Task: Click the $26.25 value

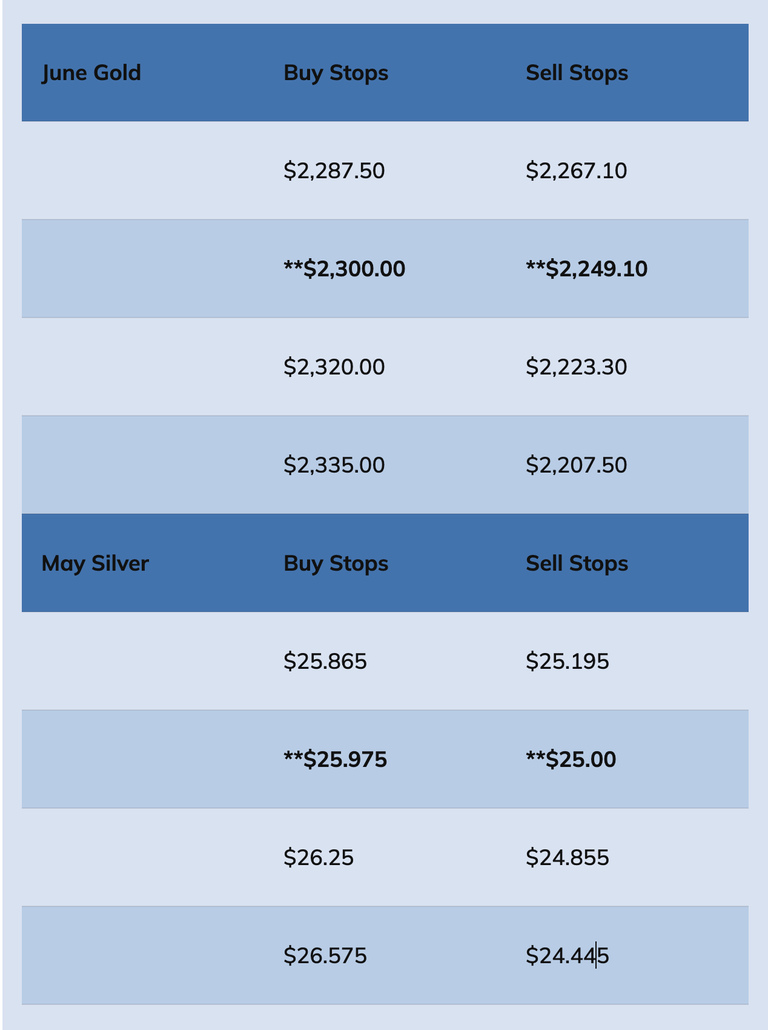Action: (319, 857)
